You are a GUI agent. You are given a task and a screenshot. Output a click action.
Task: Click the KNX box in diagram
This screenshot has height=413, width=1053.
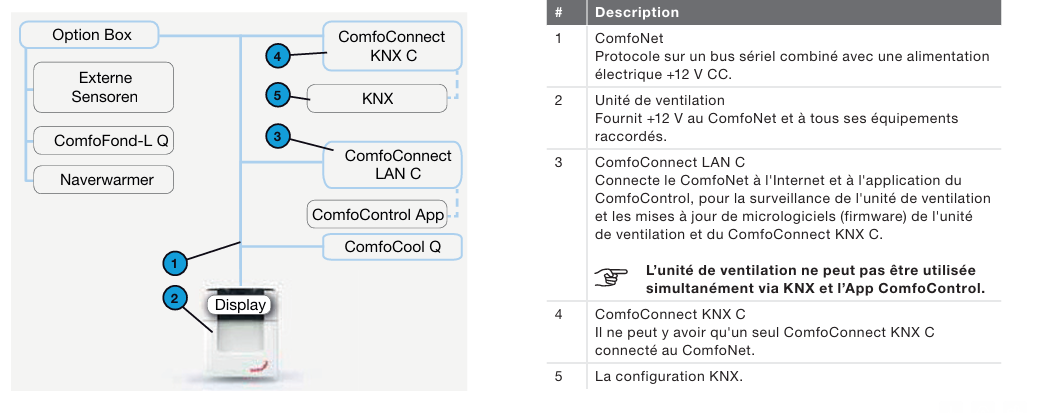click(x=377, y=99)
